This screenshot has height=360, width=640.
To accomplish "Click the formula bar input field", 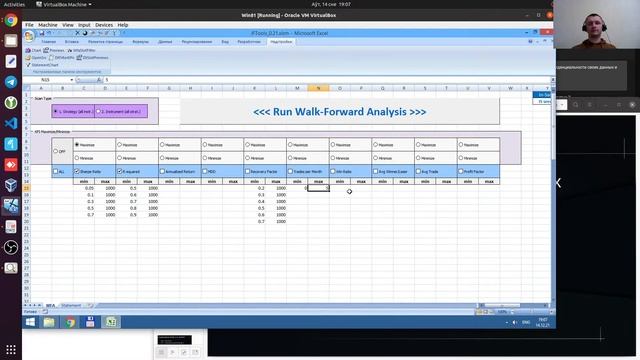I will tap(327, 80).
